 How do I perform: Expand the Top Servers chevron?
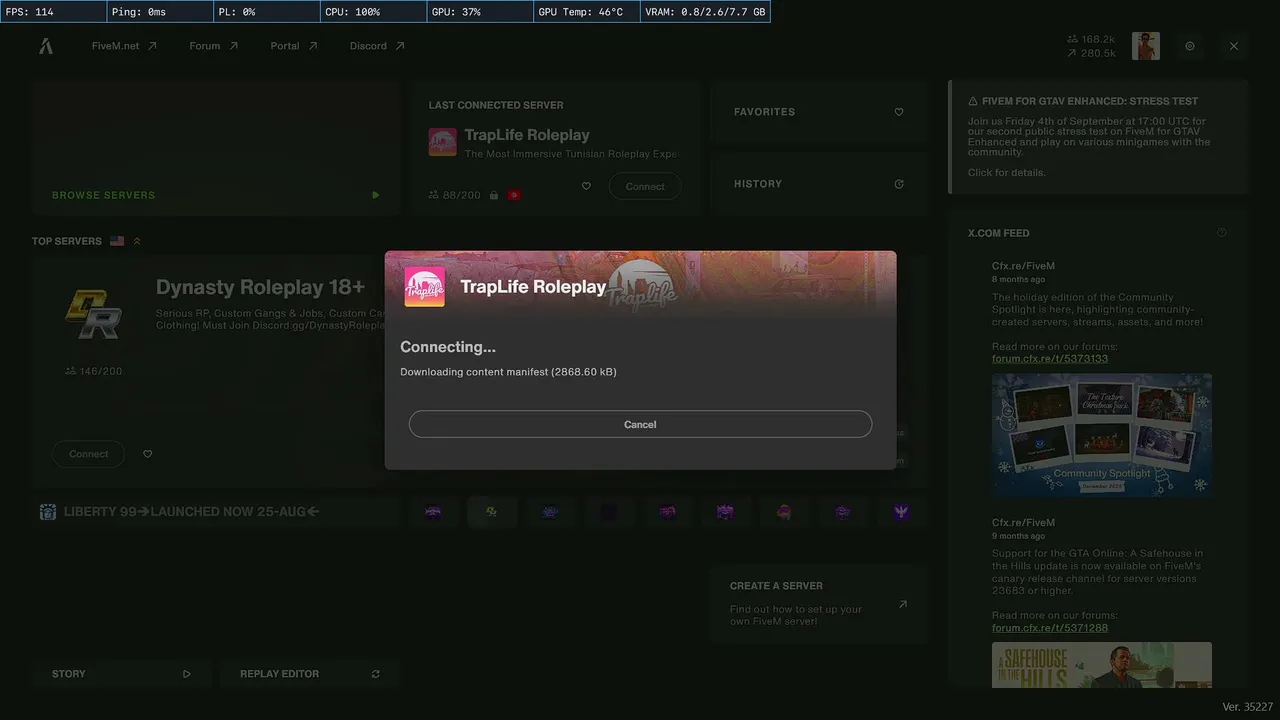(137, 241)
